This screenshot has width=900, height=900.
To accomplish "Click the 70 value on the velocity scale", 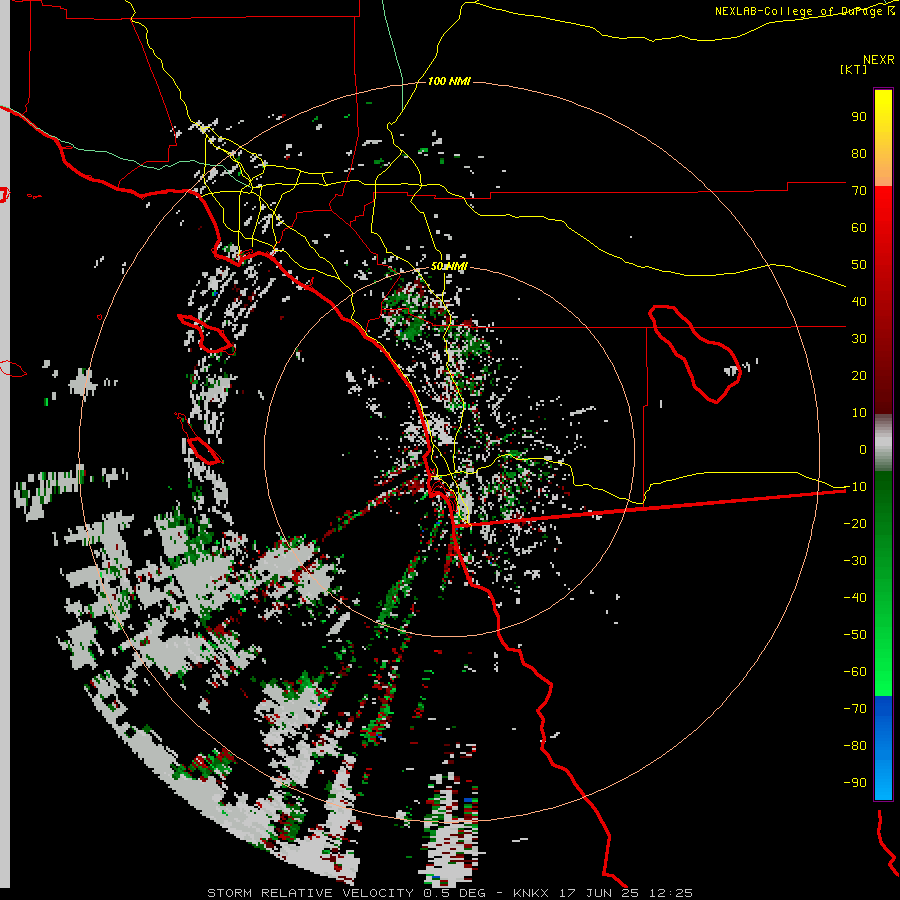I will [859, 191].
